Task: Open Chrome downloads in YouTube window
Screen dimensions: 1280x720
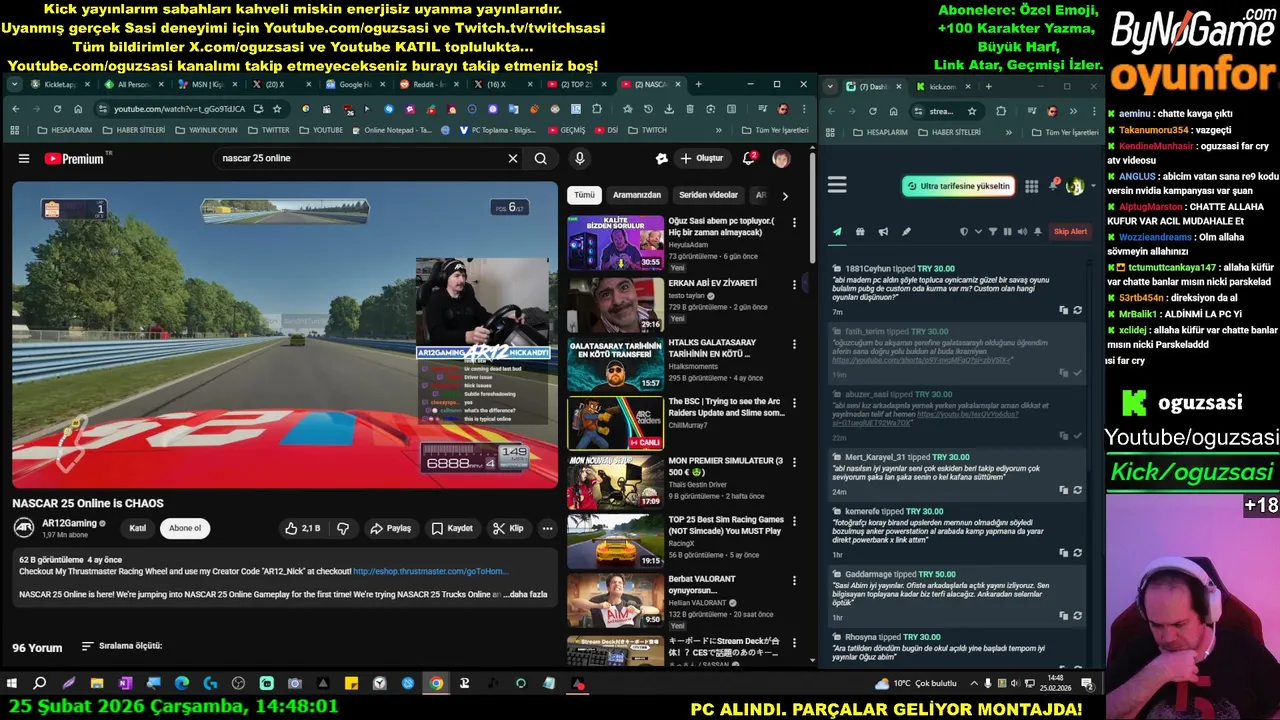Action: pos(668,109)
